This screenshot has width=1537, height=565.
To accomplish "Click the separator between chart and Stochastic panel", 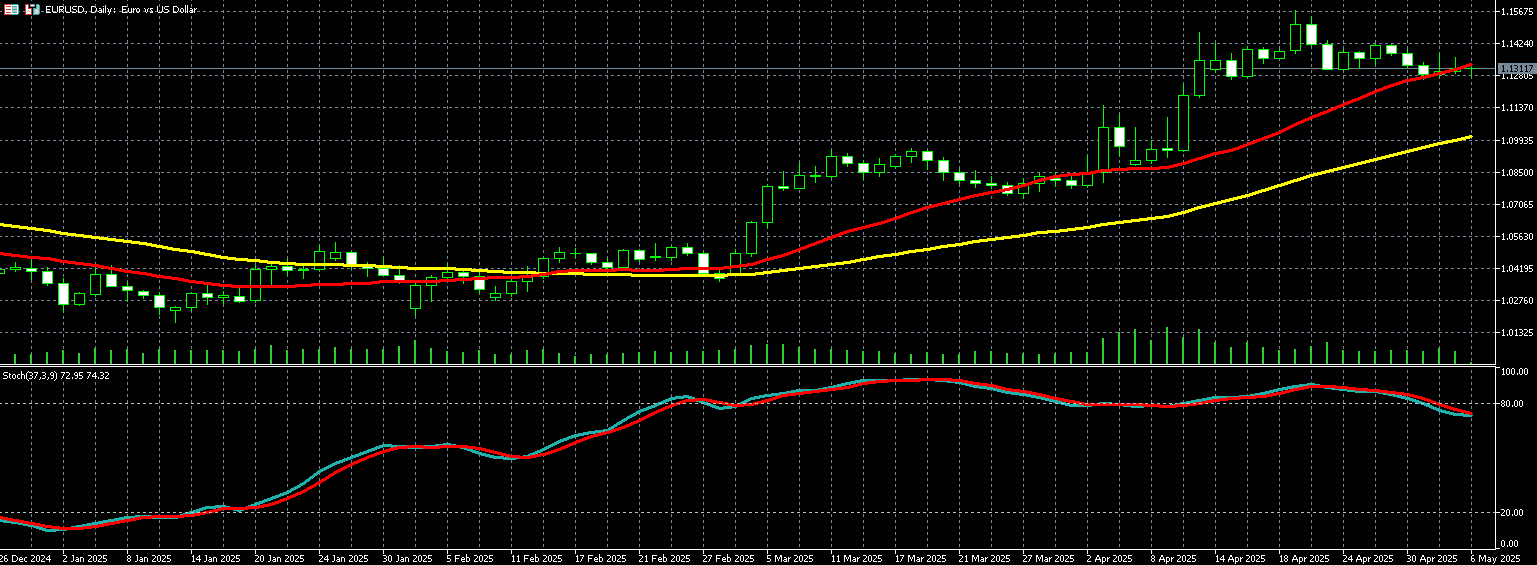I will point(760,366).
